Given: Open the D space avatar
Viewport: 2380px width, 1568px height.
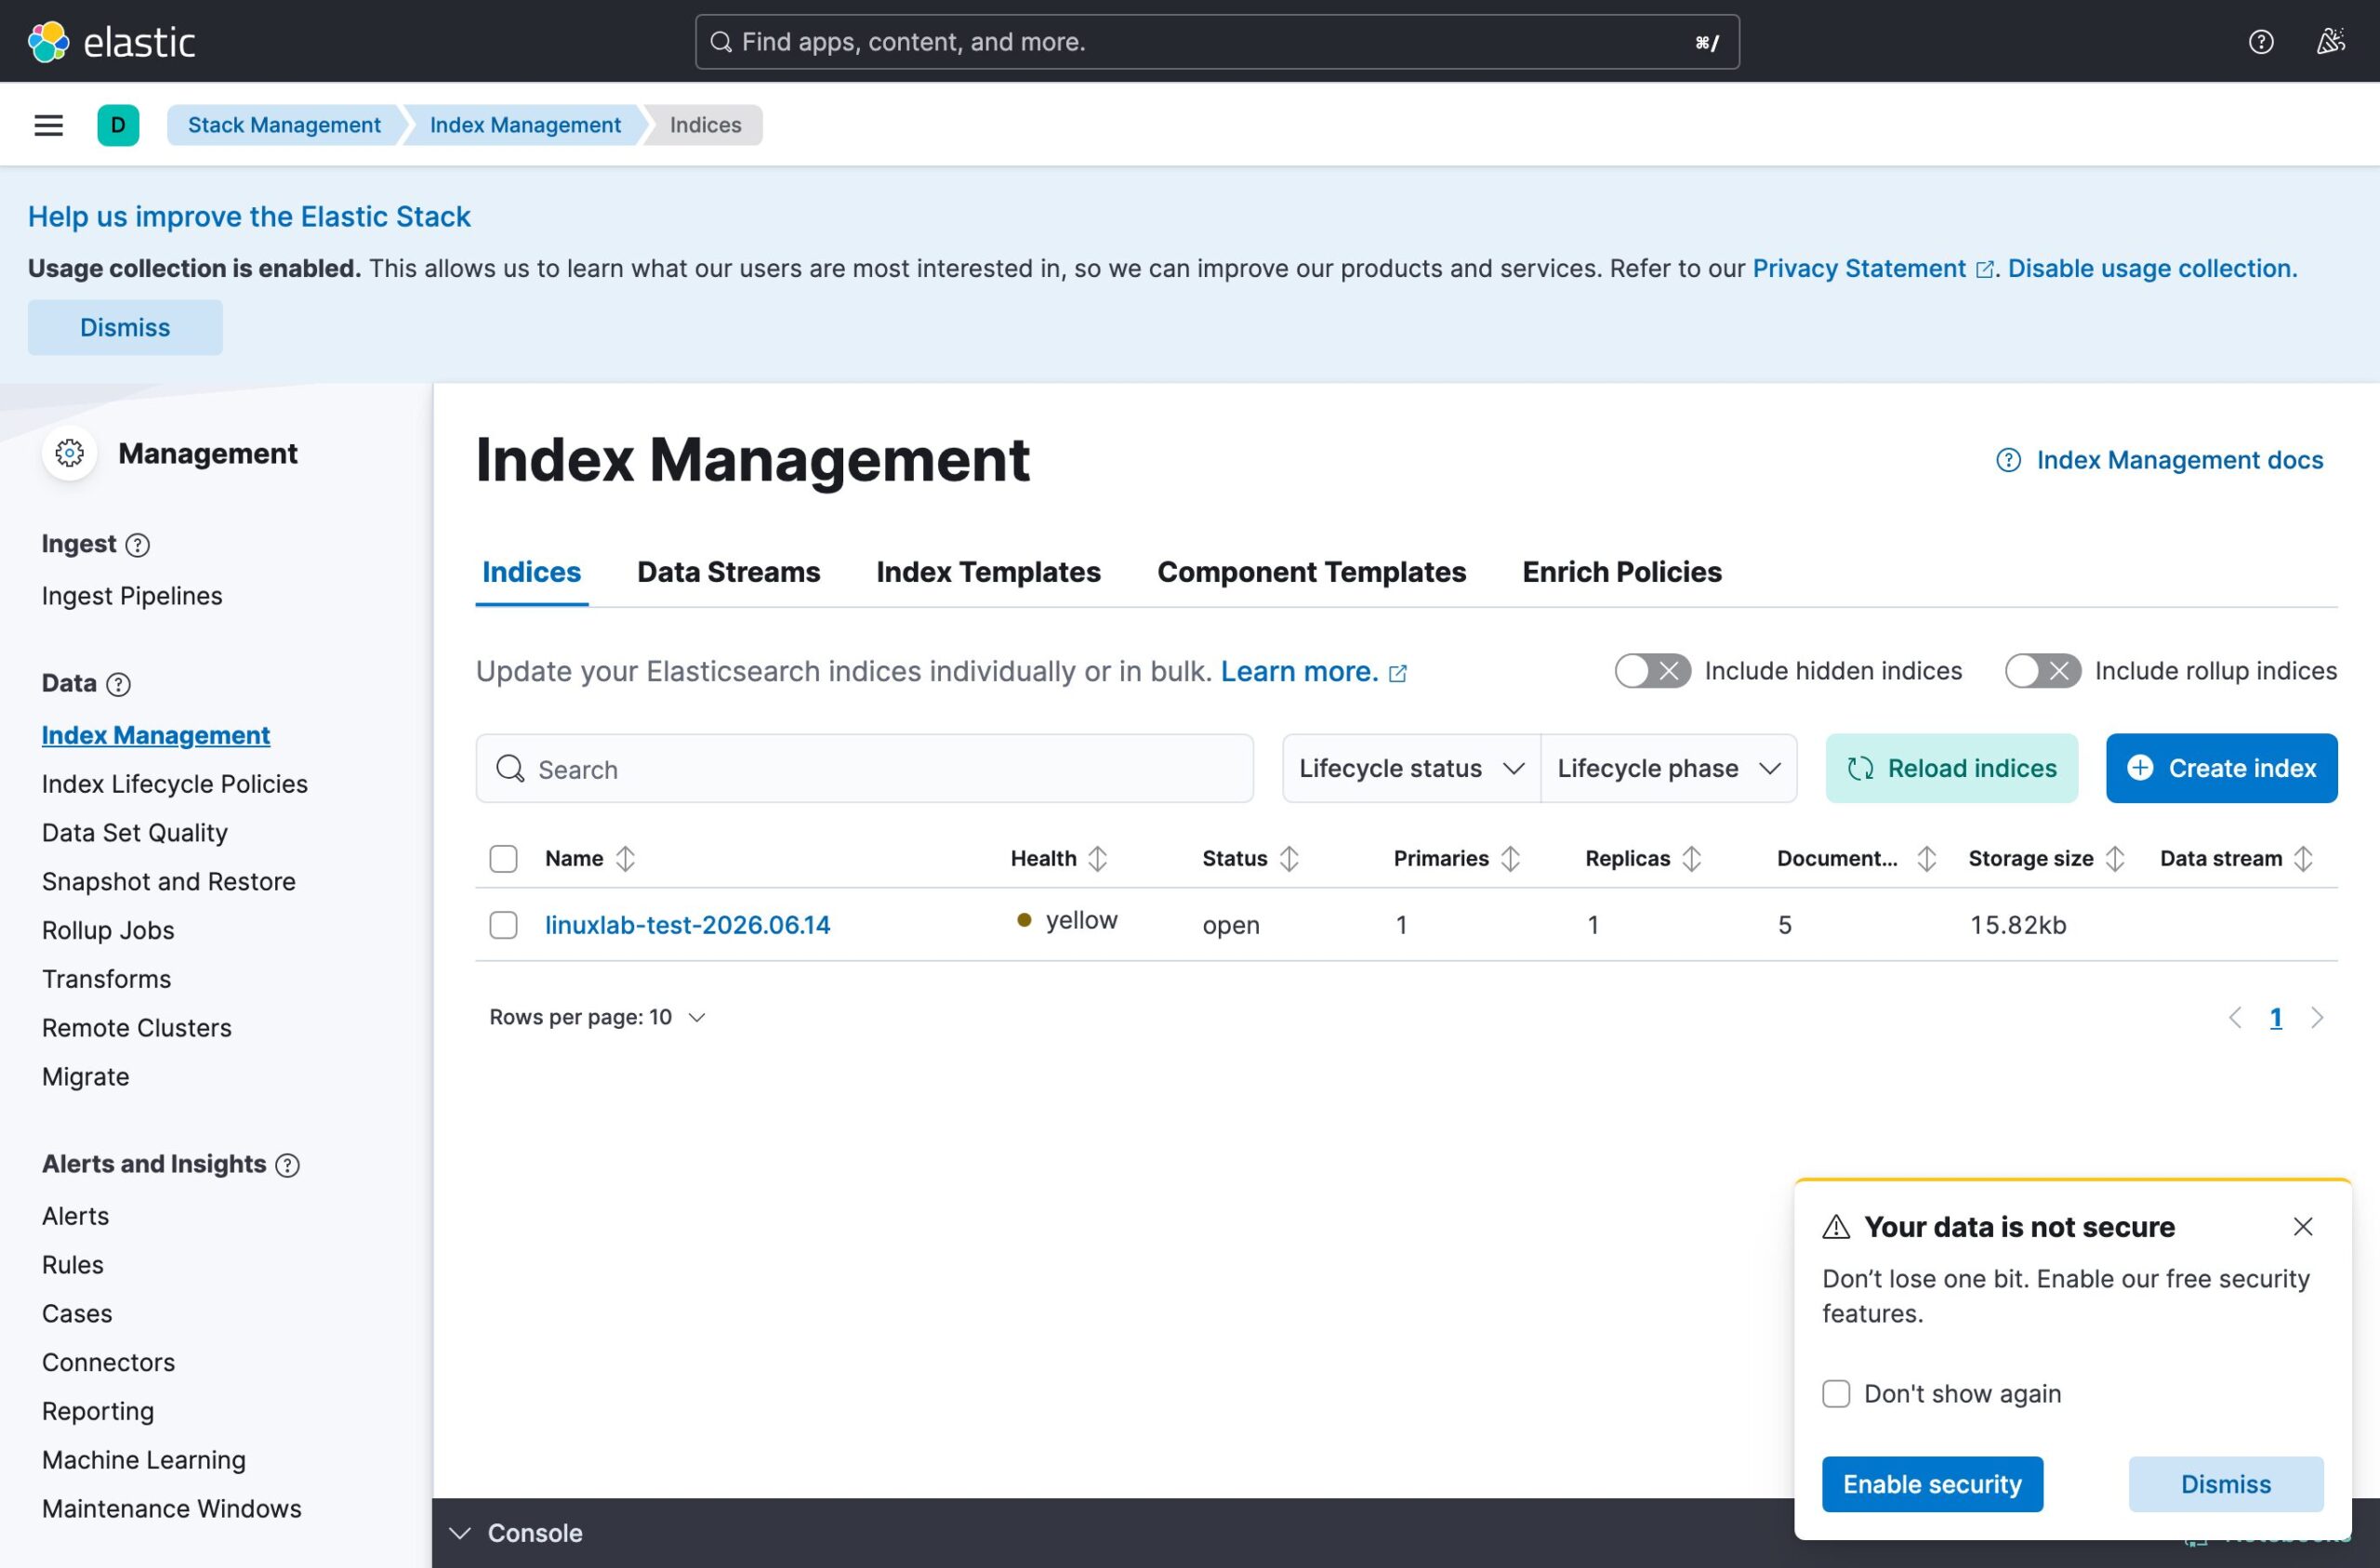Looking at the screenshot, I should (118, 125).
